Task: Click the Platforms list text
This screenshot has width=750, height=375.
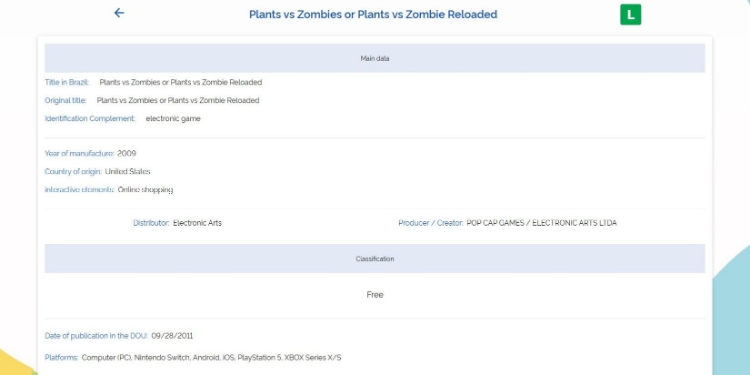Action: coord(211,358)
